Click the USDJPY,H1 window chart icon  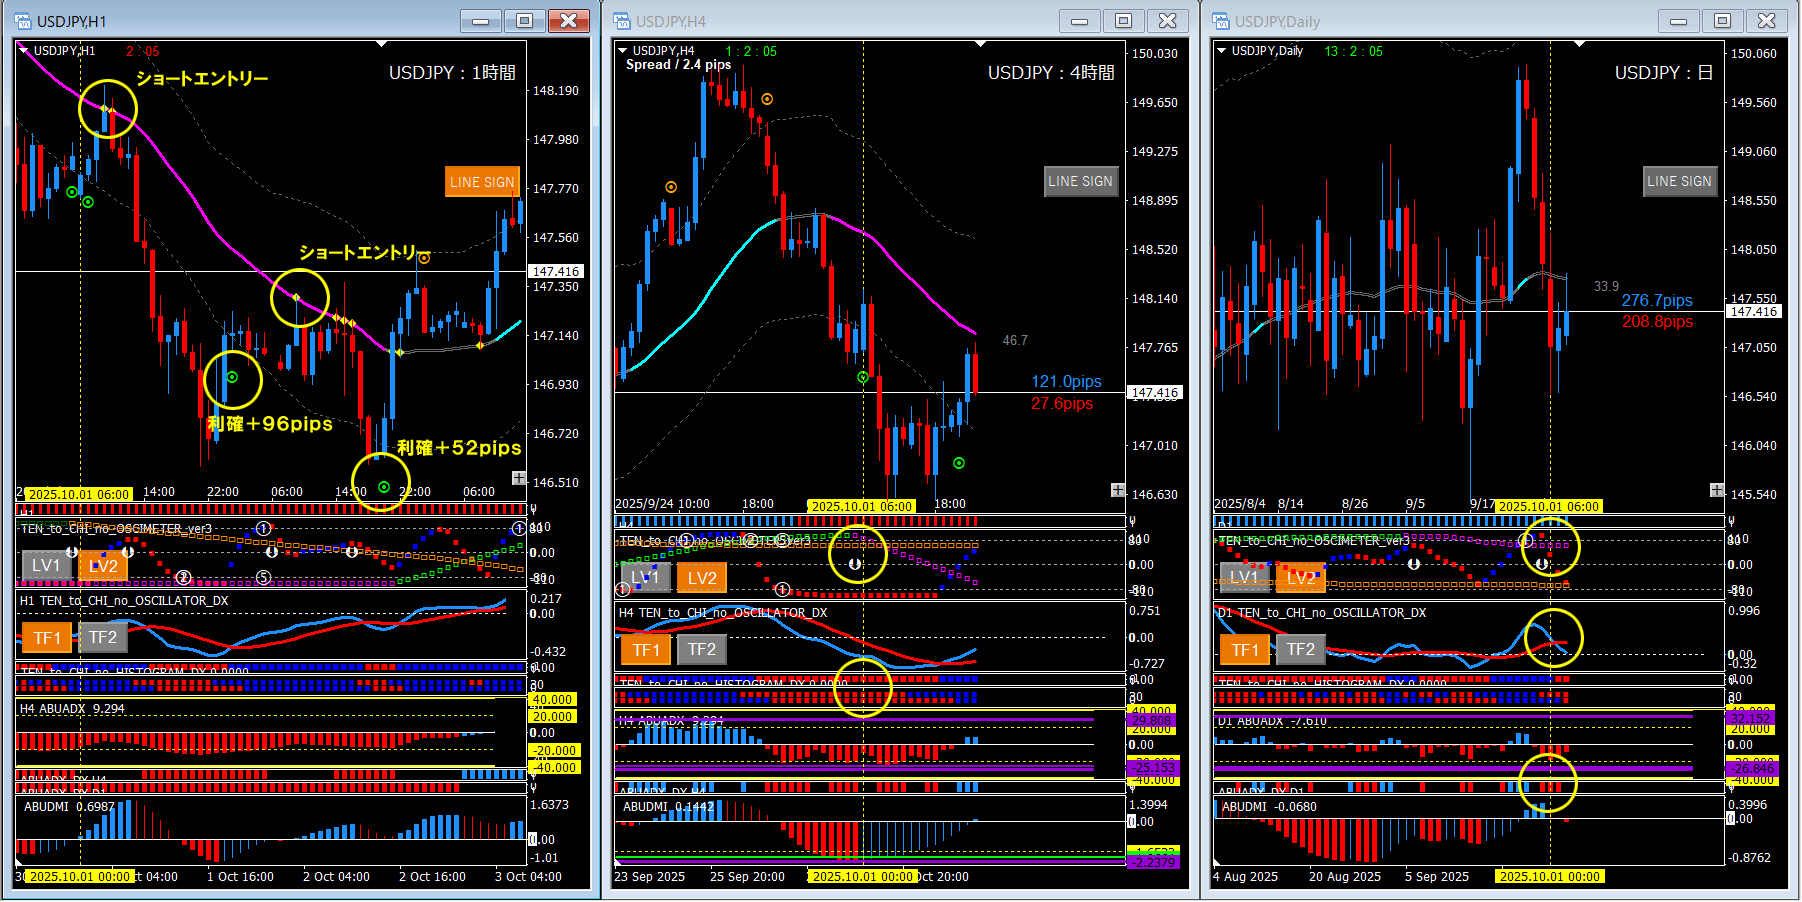coord(23,21)
